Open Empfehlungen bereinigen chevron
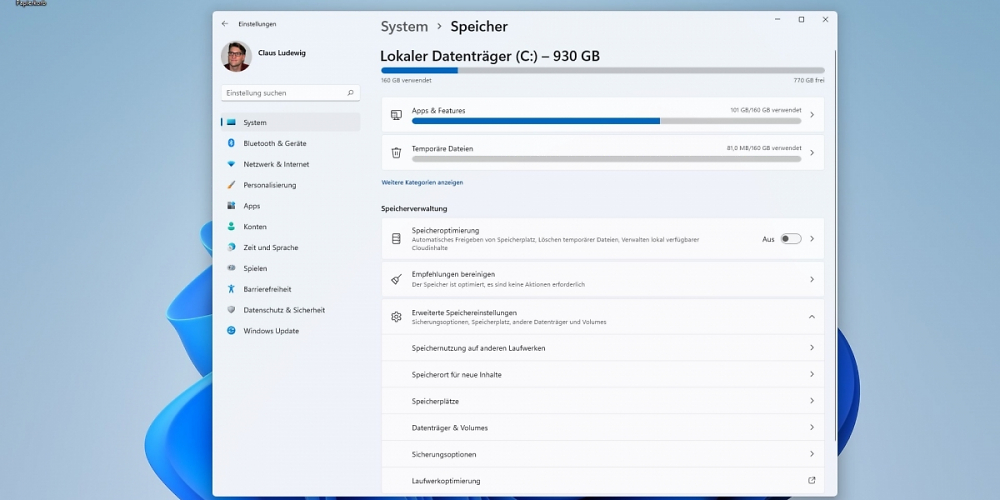Image resolution: width=1000 pixels, height=500 pixels. point(812,279)
